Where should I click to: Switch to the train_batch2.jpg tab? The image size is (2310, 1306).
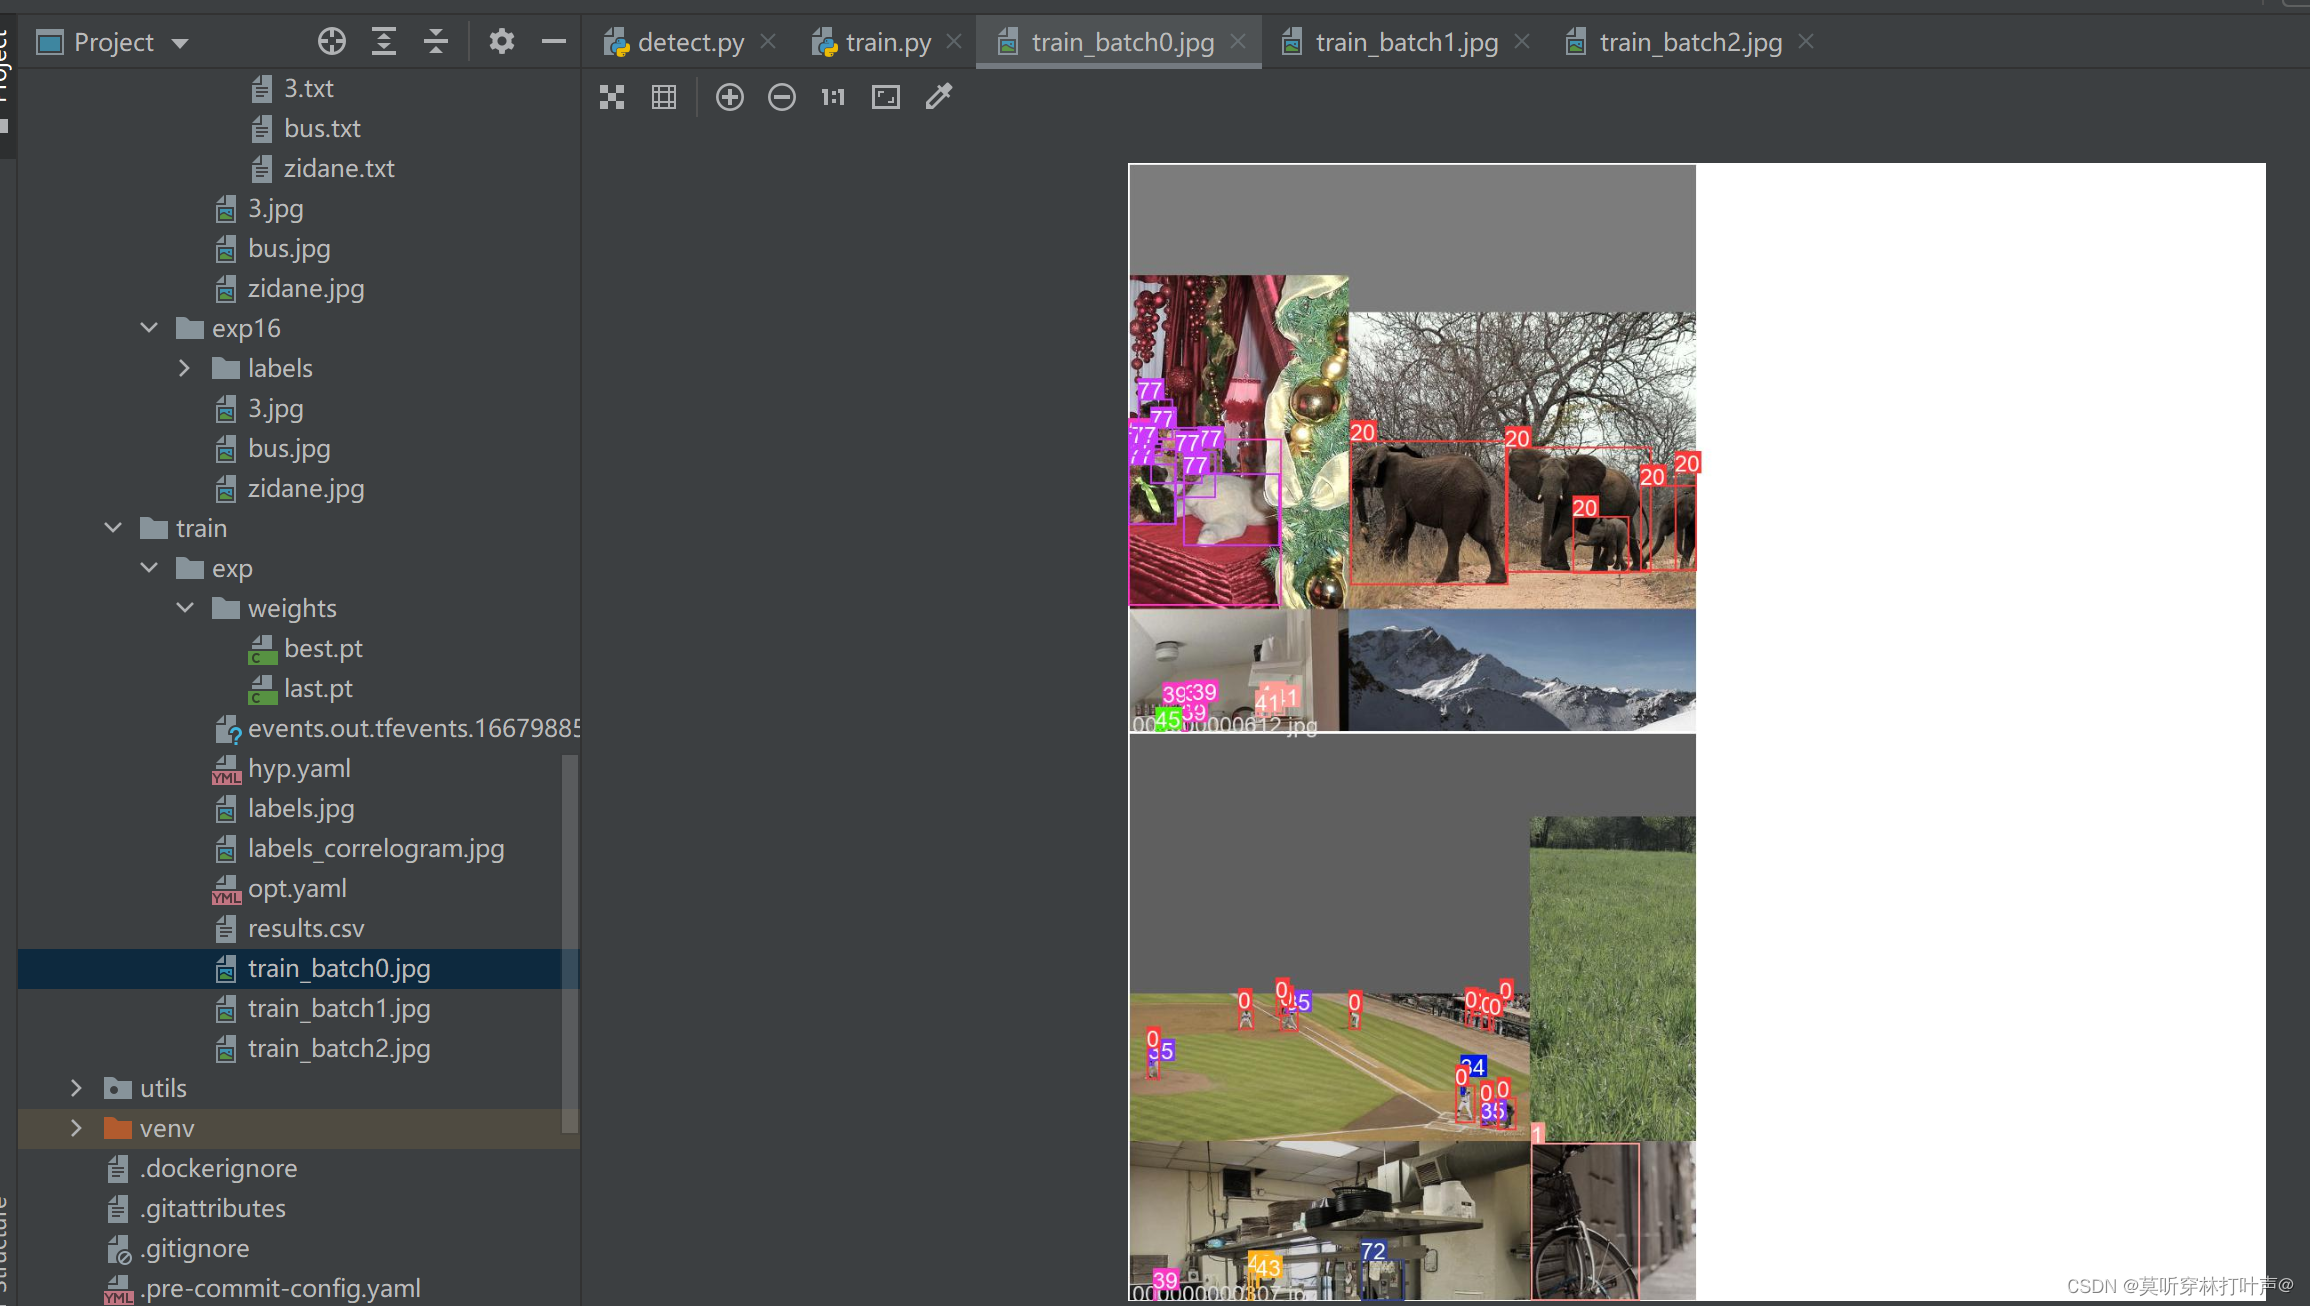coord(1675,42)
